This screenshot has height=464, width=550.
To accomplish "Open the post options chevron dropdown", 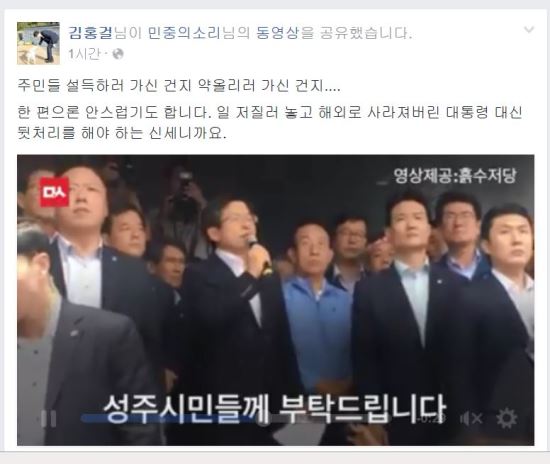I will 529,30.
